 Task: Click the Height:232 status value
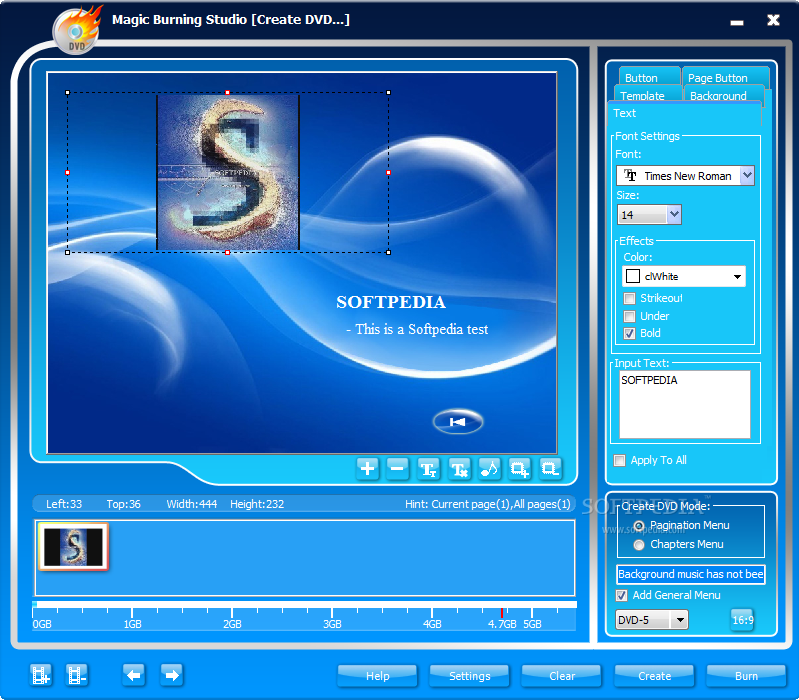click(257, 504)
